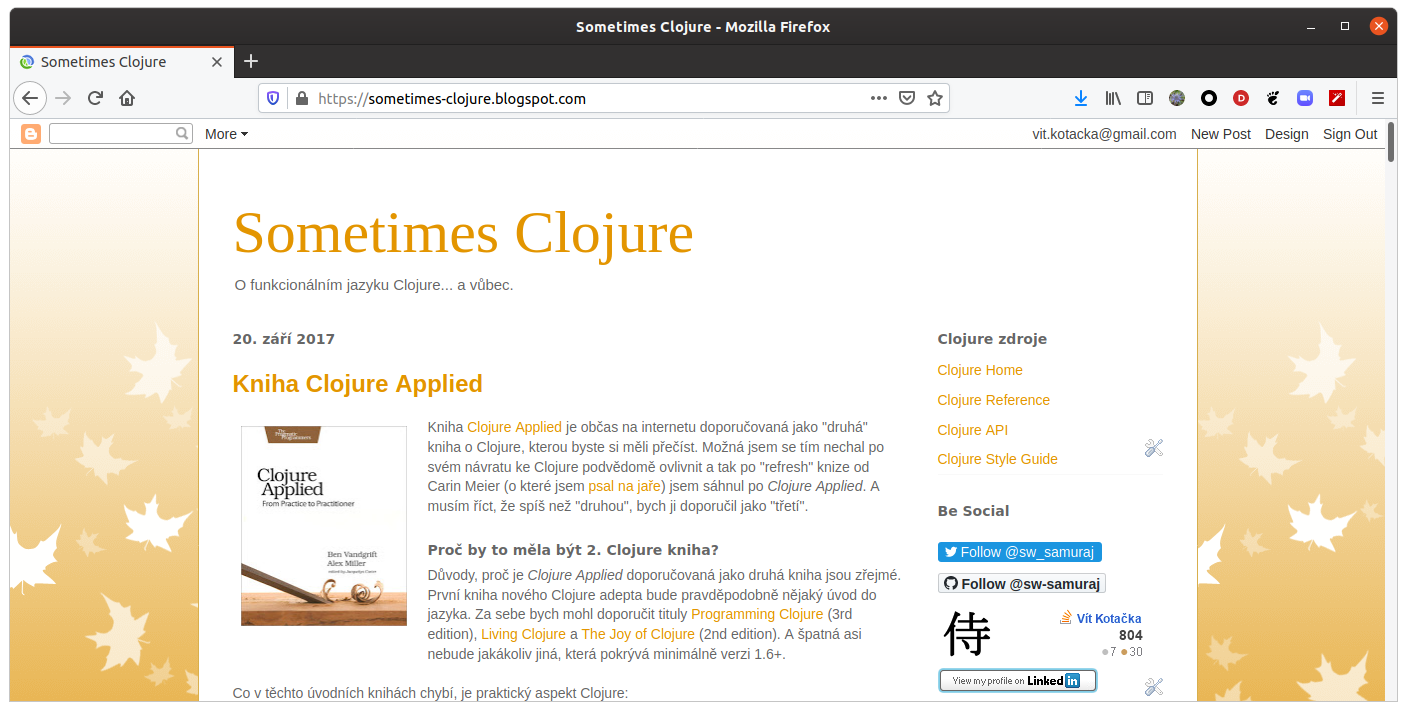The width and height of the screenshot is (1407, 711).
Task: Click the Blogger navbar search field
Action: (x=112, y=133)
